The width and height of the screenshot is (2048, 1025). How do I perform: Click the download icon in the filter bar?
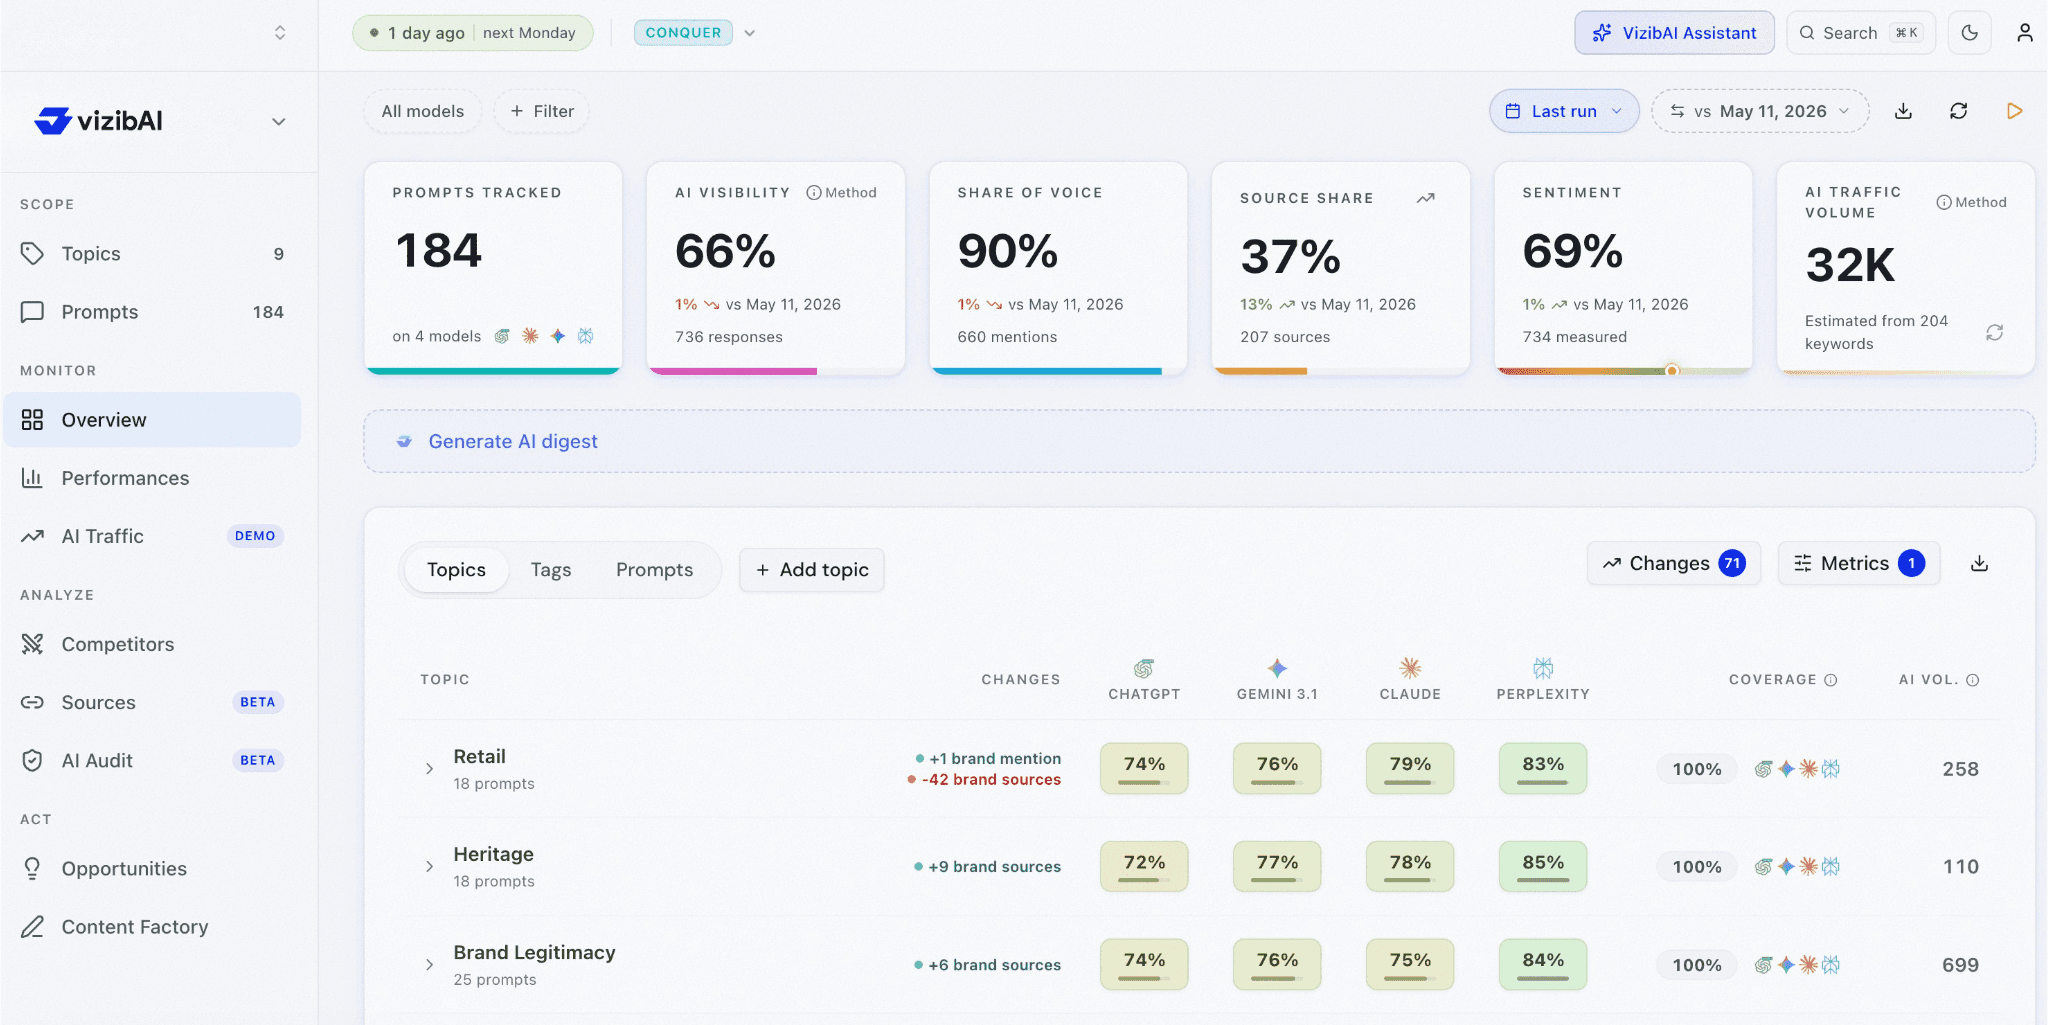tap(1903, 111)
